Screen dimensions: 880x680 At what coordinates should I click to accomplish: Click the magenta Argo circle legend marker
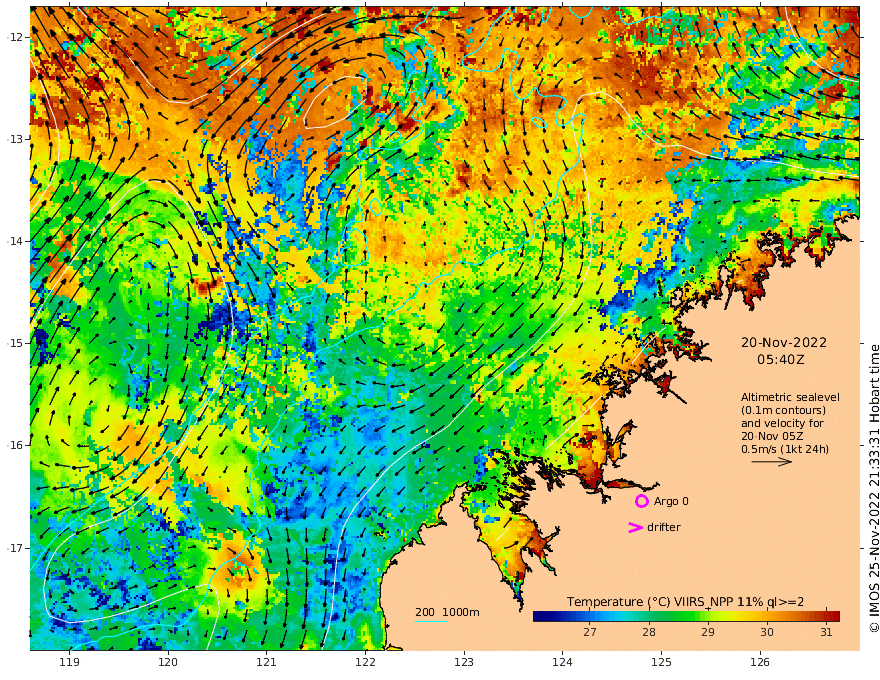point(641,501)
